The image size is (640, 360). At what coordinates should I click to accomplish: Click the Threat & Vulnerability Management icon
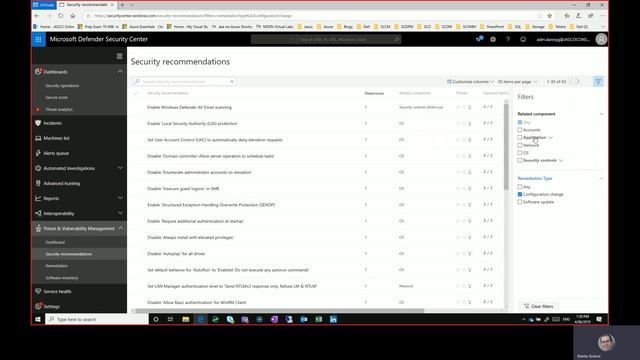[x=38, y=229]
